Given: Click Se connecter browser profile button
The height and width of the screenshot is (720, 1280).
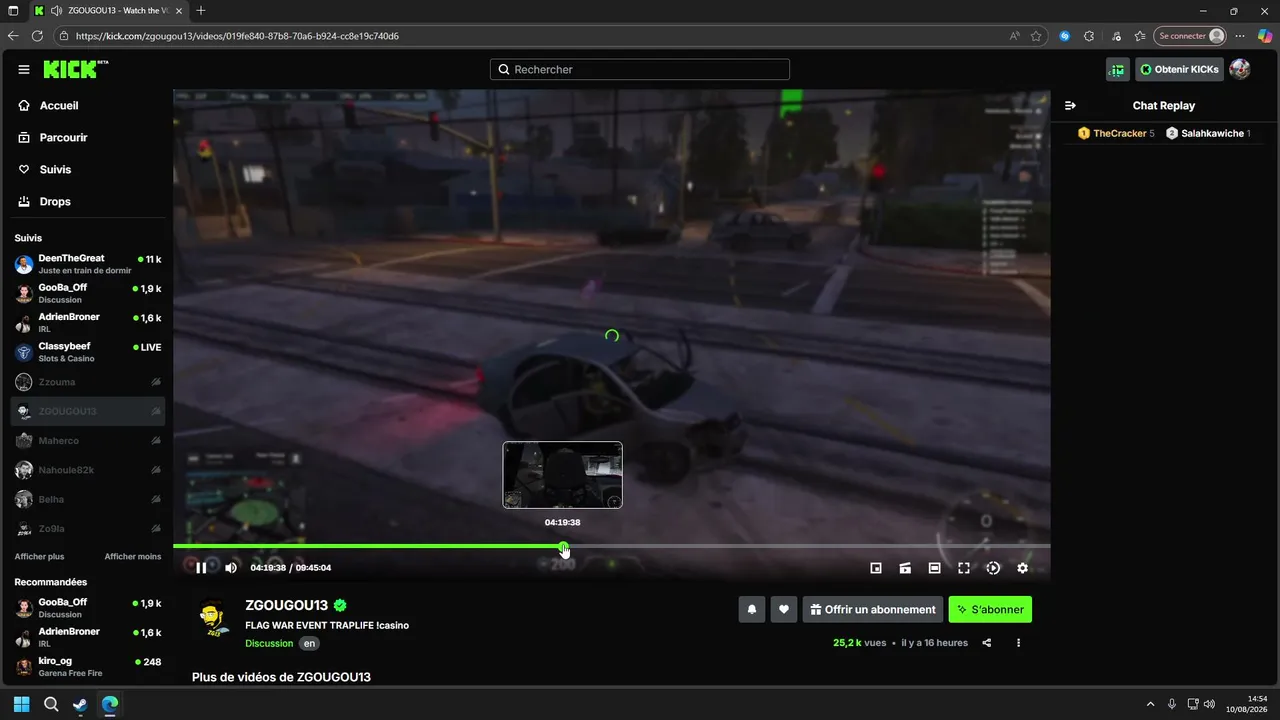Looking at the screenshot, I should (x=1190, y=36).
